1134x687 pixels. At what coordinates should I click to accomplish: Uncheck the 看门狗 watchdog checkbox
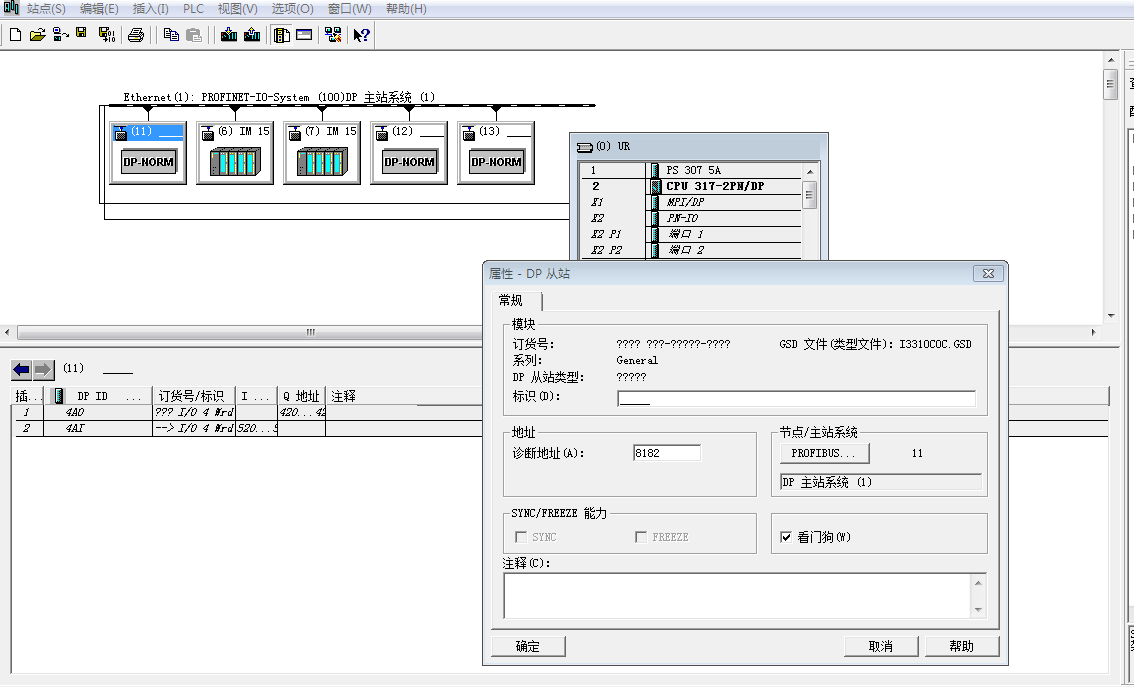point(786,537)
